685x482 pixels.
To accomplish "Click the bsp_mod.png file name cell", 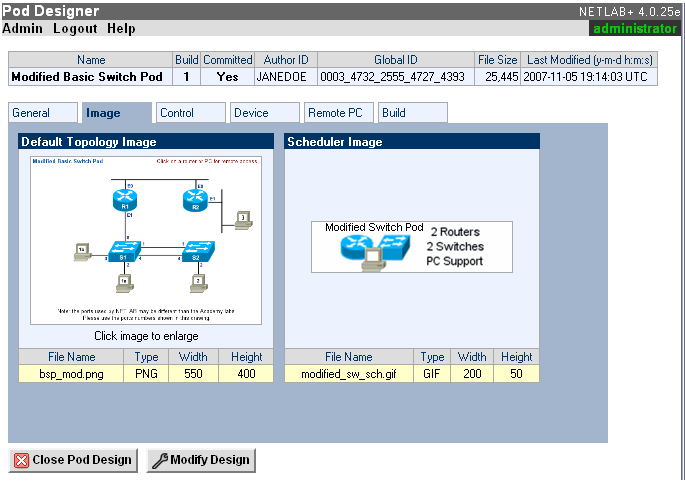I will pos(71,373).
